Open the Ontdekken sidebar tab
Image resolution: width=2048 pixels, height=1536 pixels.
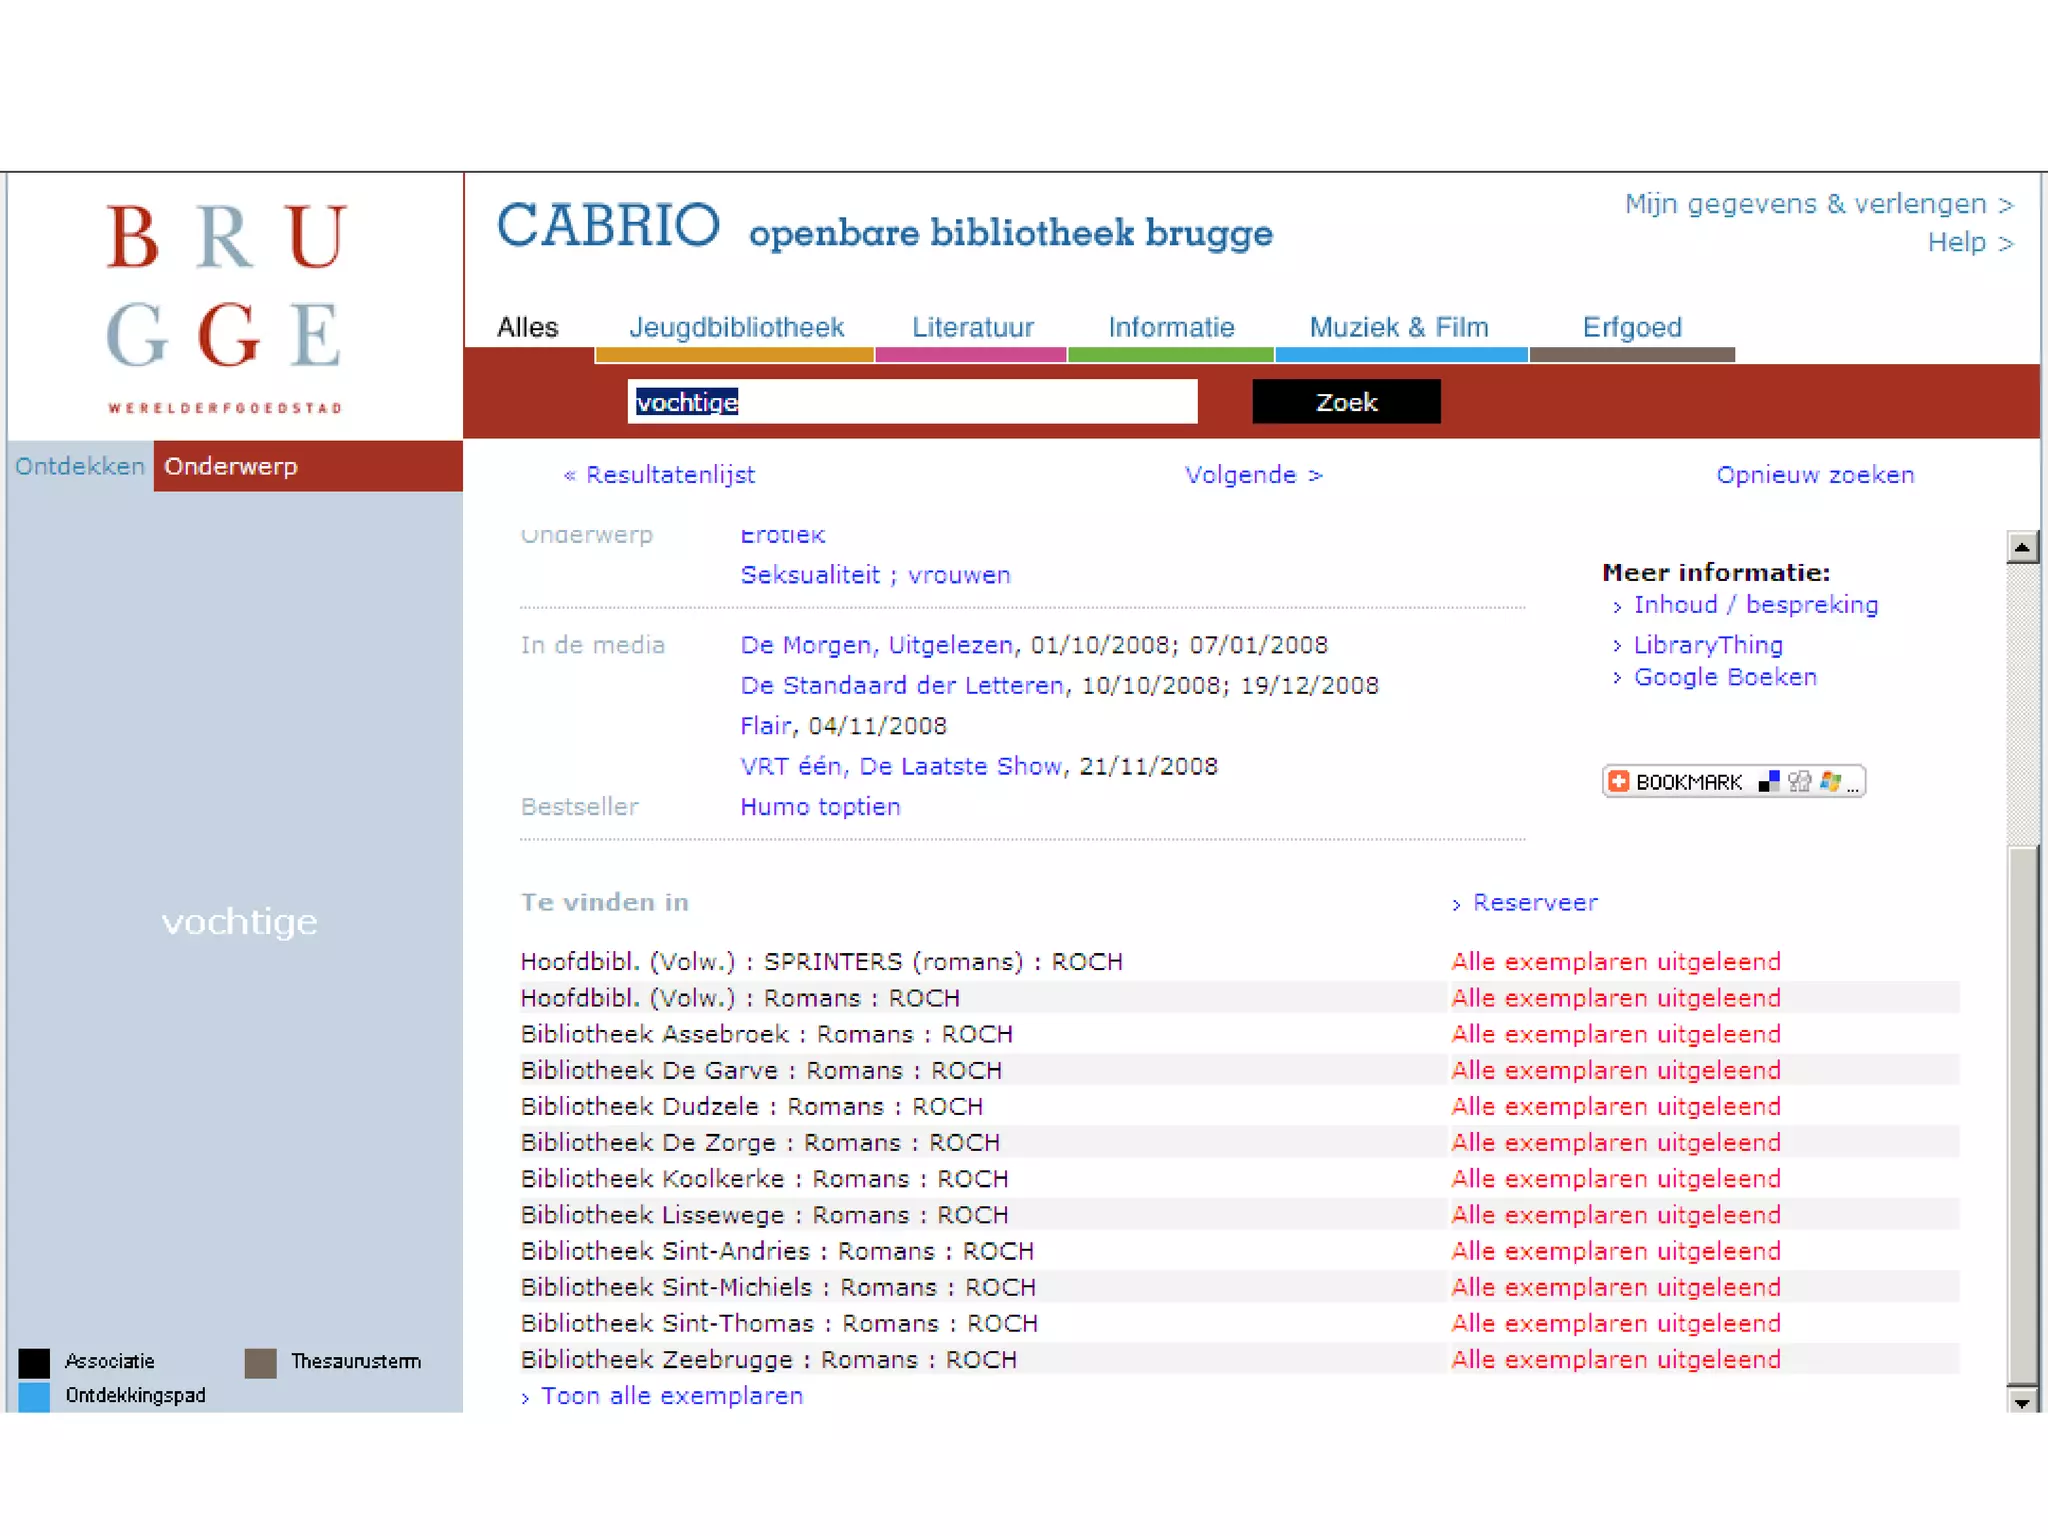point(80,466)
